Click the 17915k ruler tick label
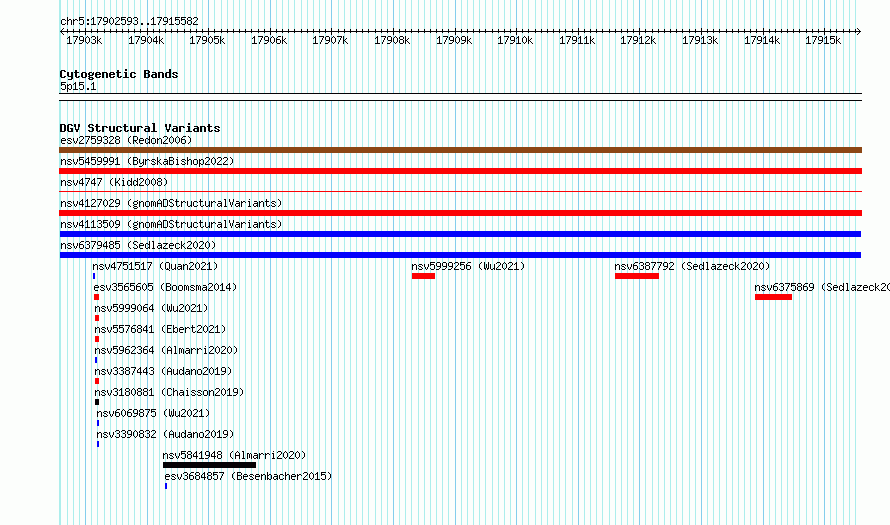This screenshot has width=890, height=525. 823,40
